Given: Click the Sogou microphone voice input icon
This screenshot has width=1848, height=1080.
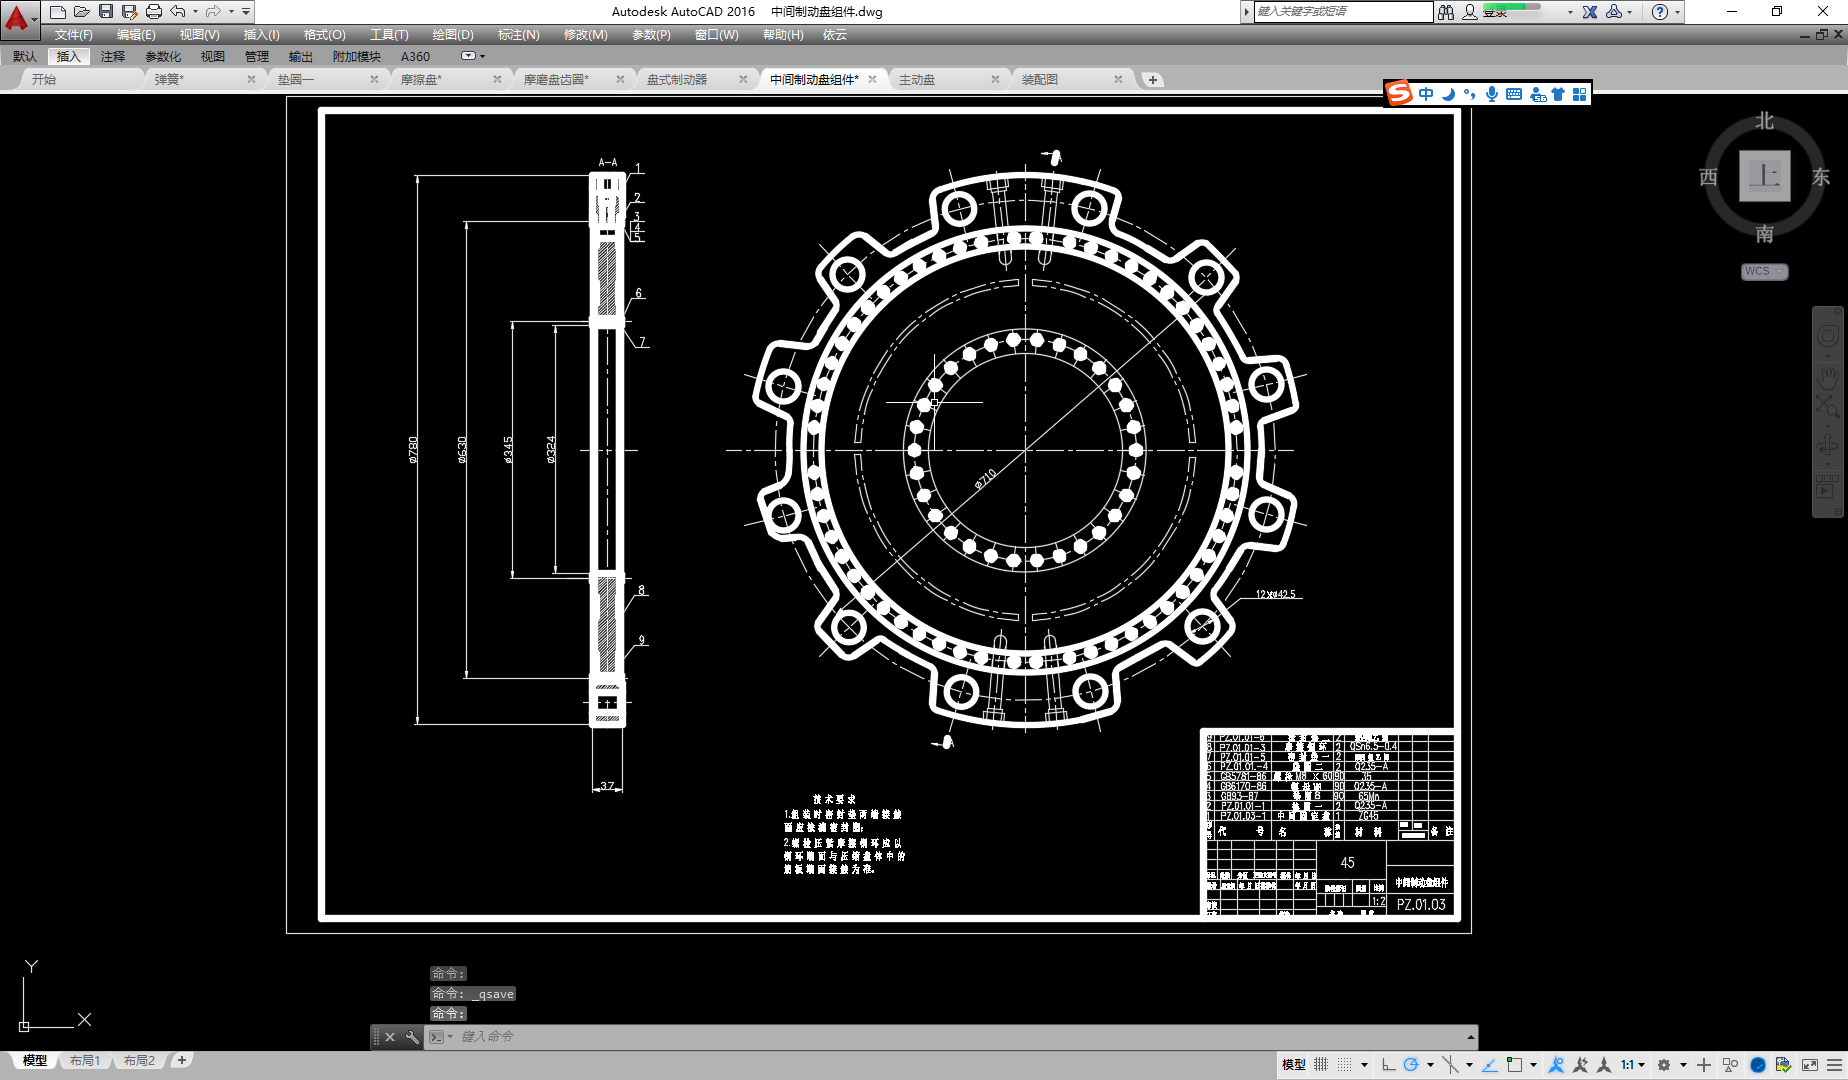Looking at the screenshot, I should click(x=1492, y=94).
